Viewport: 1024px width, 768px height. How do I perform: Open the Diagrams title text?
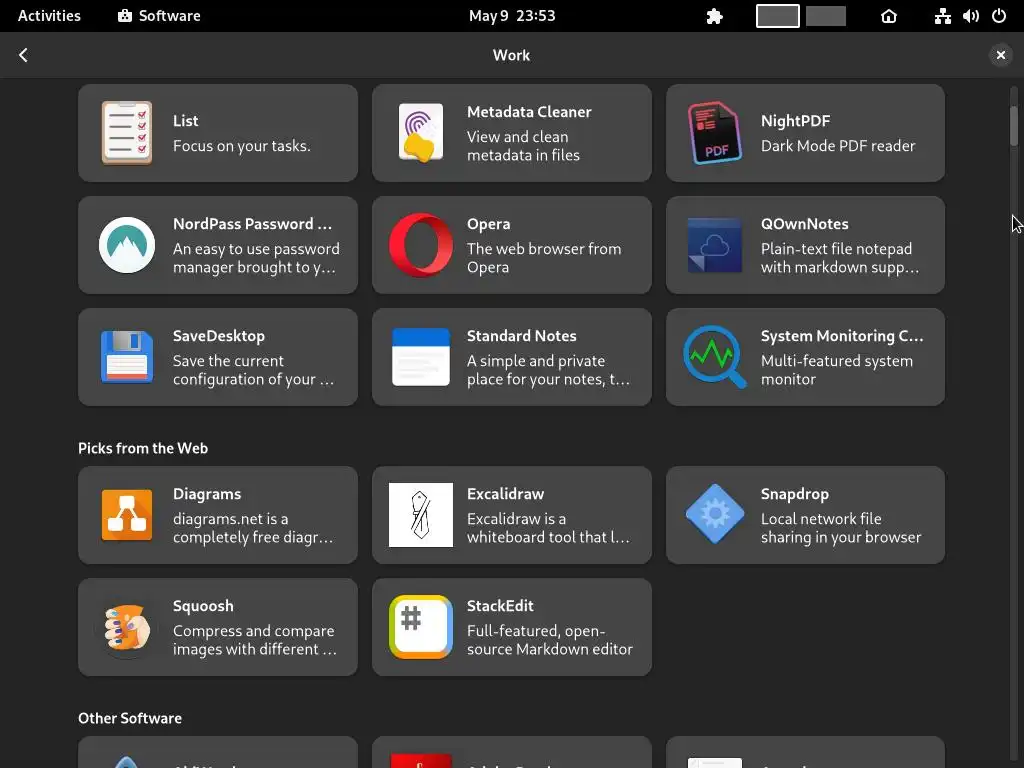tap(207, 494)
